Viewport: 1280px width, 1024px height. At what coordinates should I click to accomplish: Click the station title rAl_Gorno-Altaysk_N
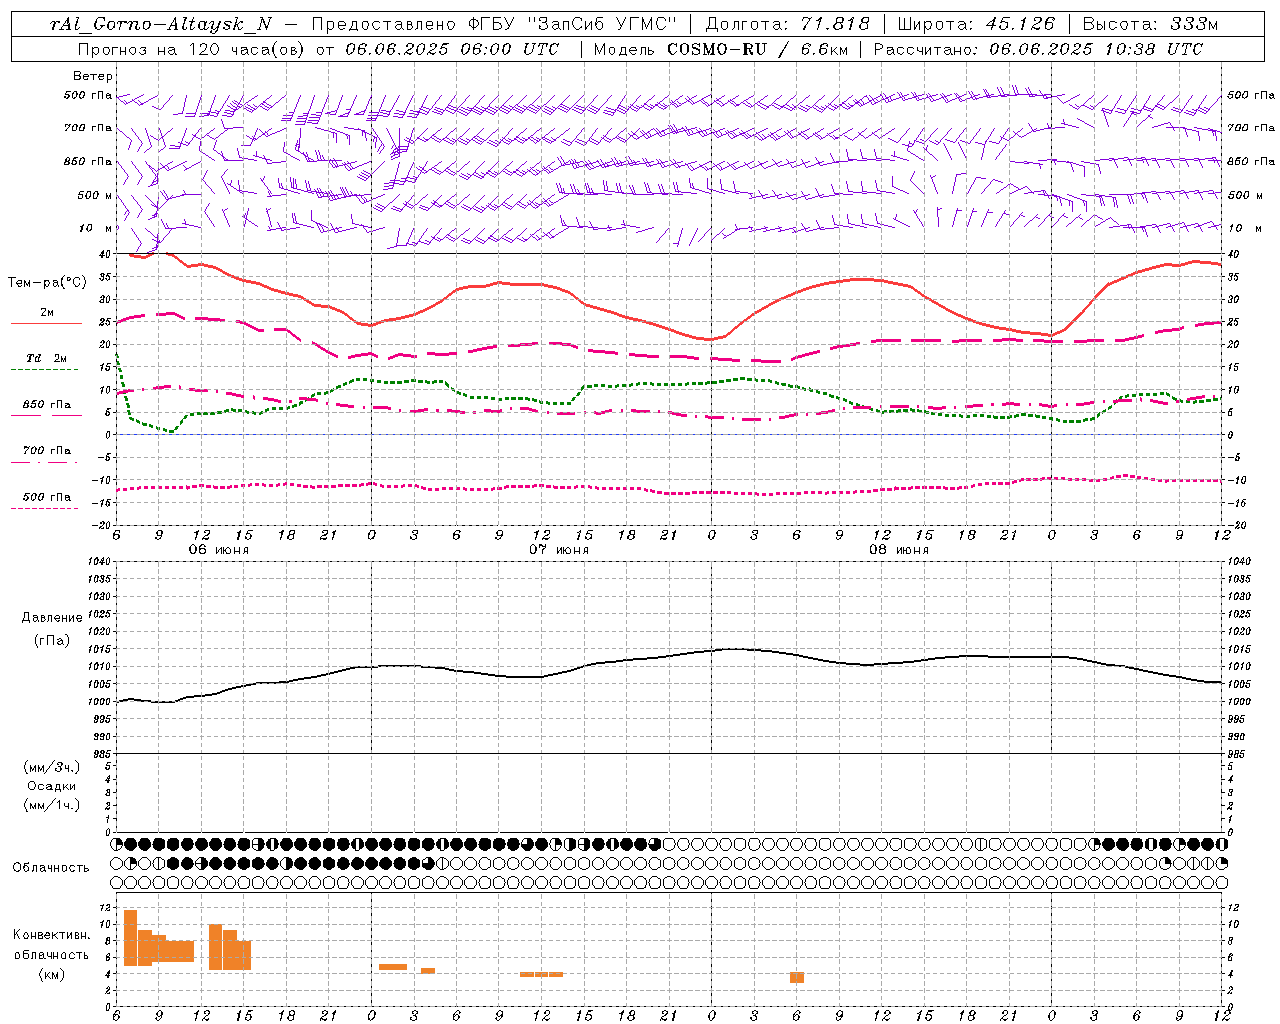pos(160,24)
